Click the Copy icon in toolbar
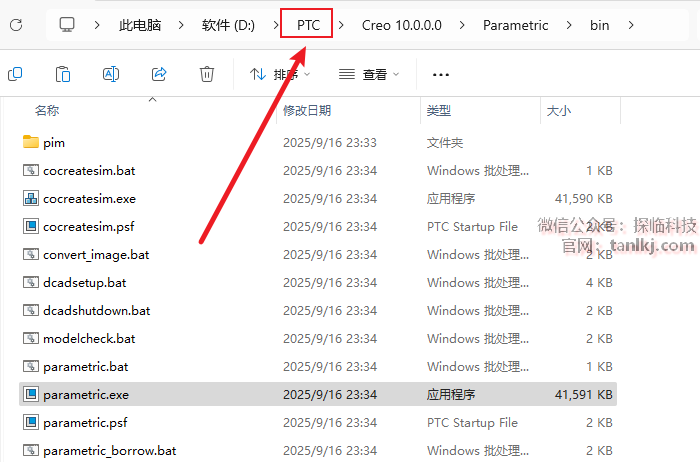 tap(15, 74)
